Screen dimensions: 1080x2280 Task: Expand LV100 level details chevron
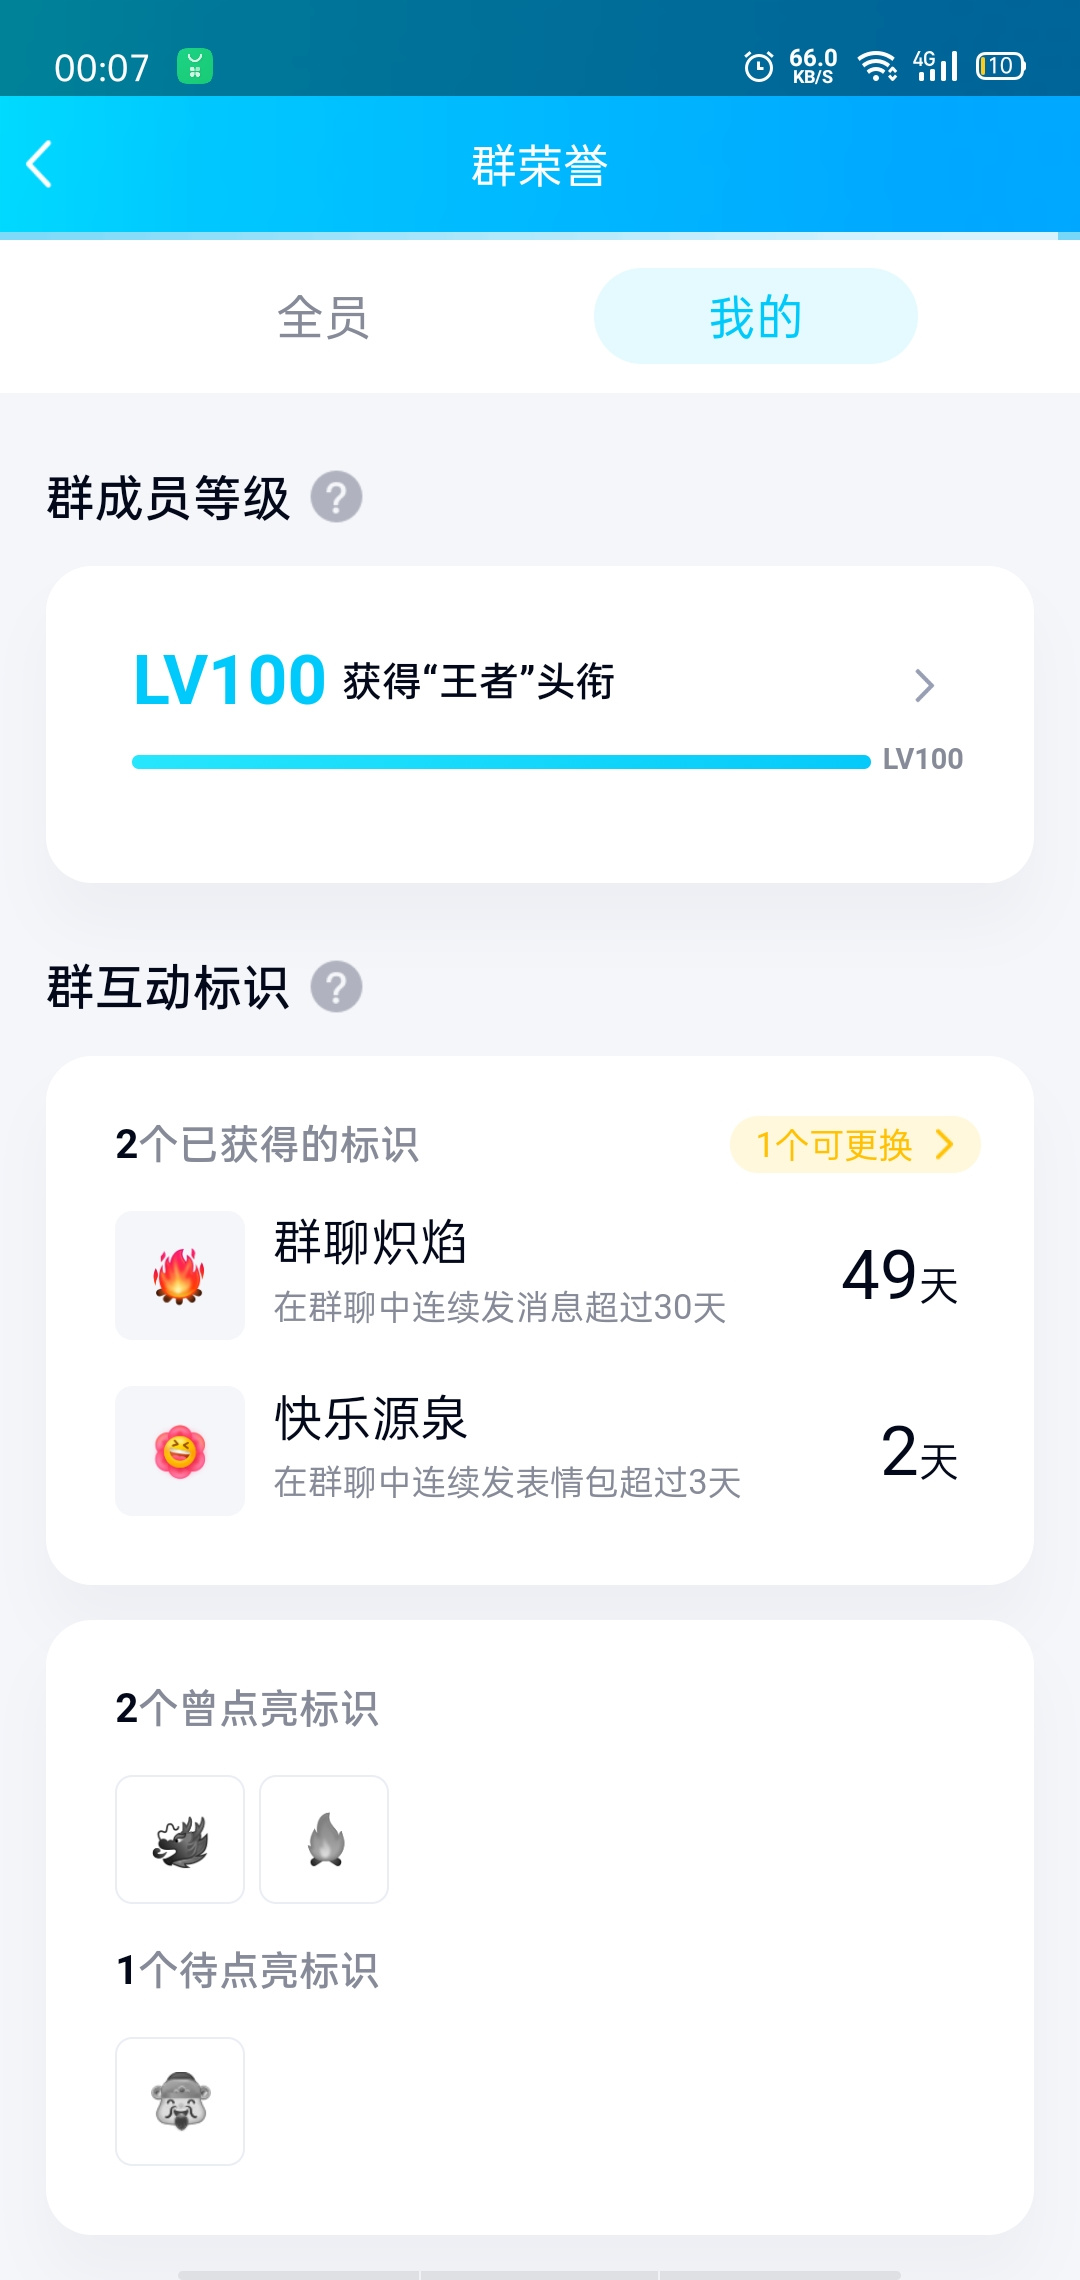coord(925,686)
